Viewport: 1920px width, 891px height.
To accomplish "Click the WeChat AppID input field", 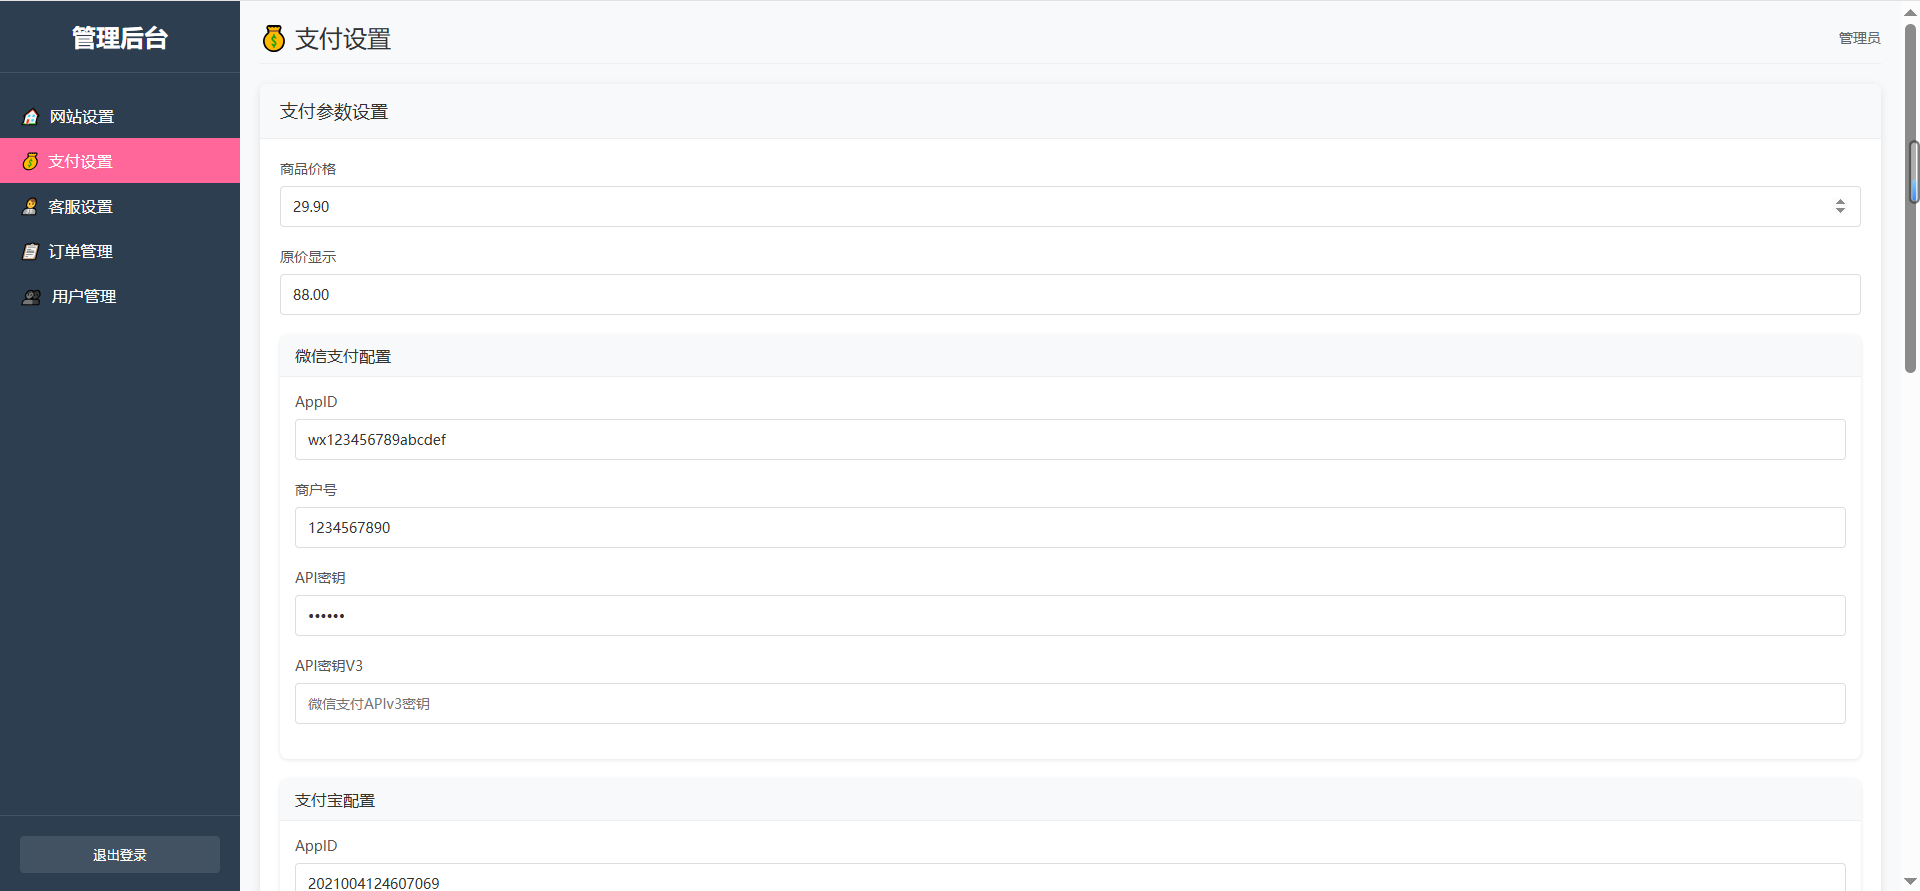I will pos(1070,440).
